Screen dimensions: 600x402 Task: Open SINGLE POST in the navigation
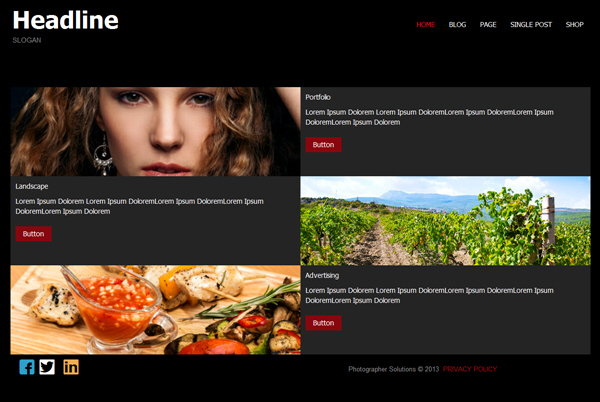point(531,24)
